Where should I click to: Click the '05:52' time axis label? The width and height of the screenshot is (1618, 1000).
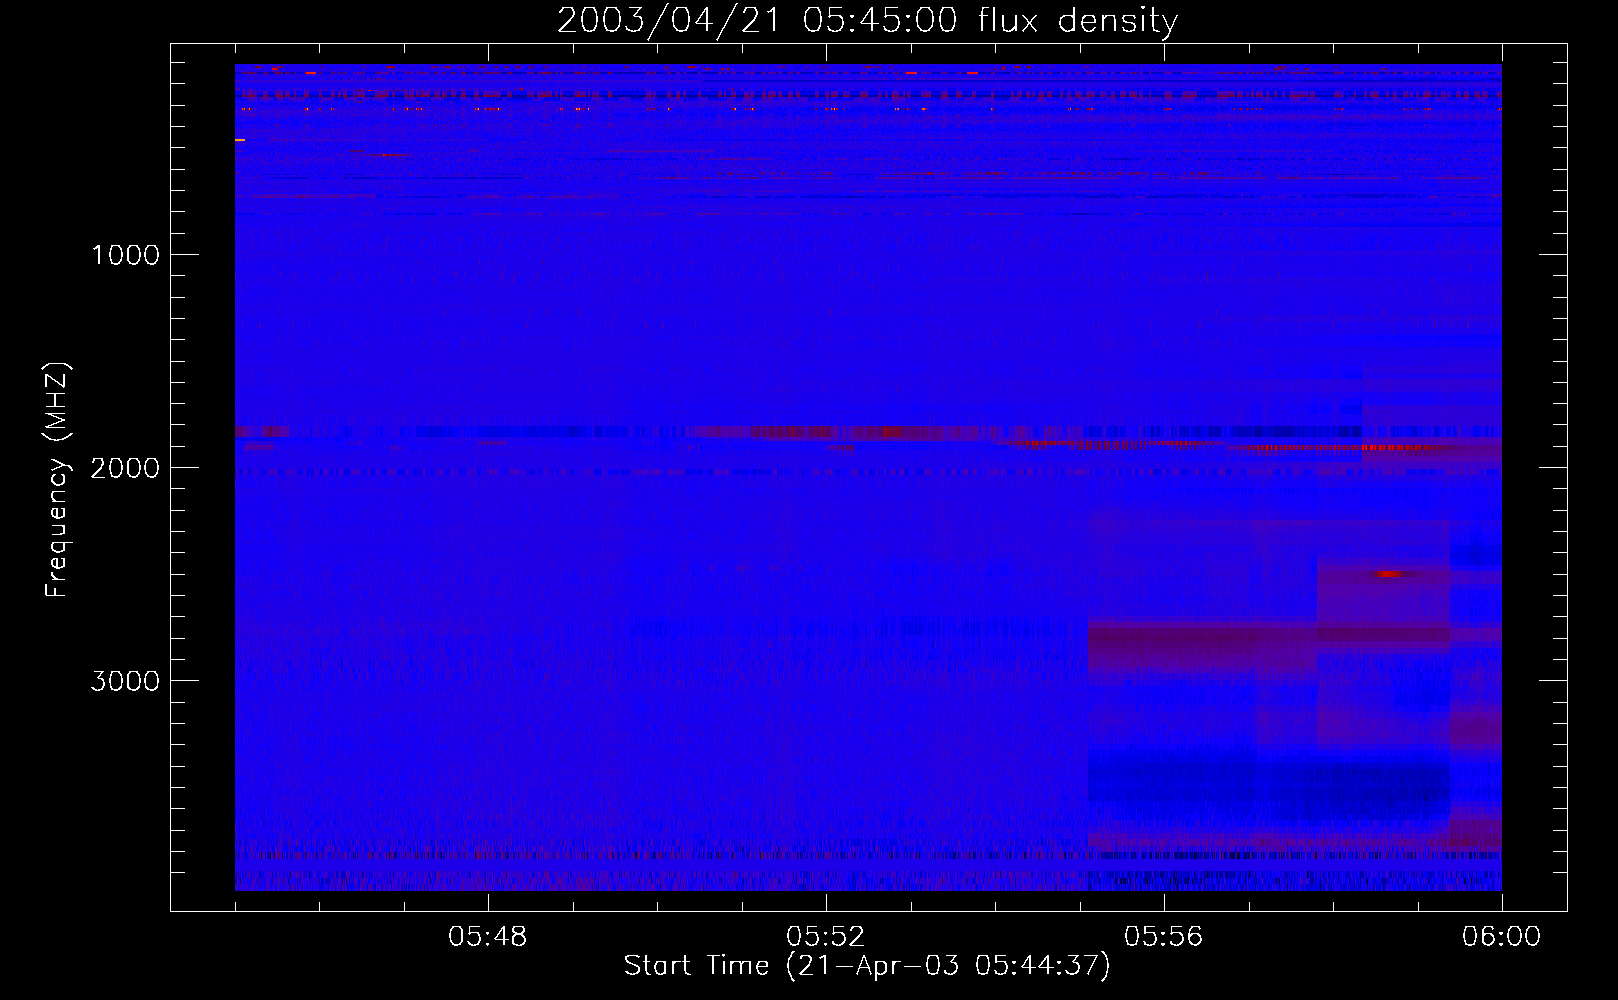[826, 937]
